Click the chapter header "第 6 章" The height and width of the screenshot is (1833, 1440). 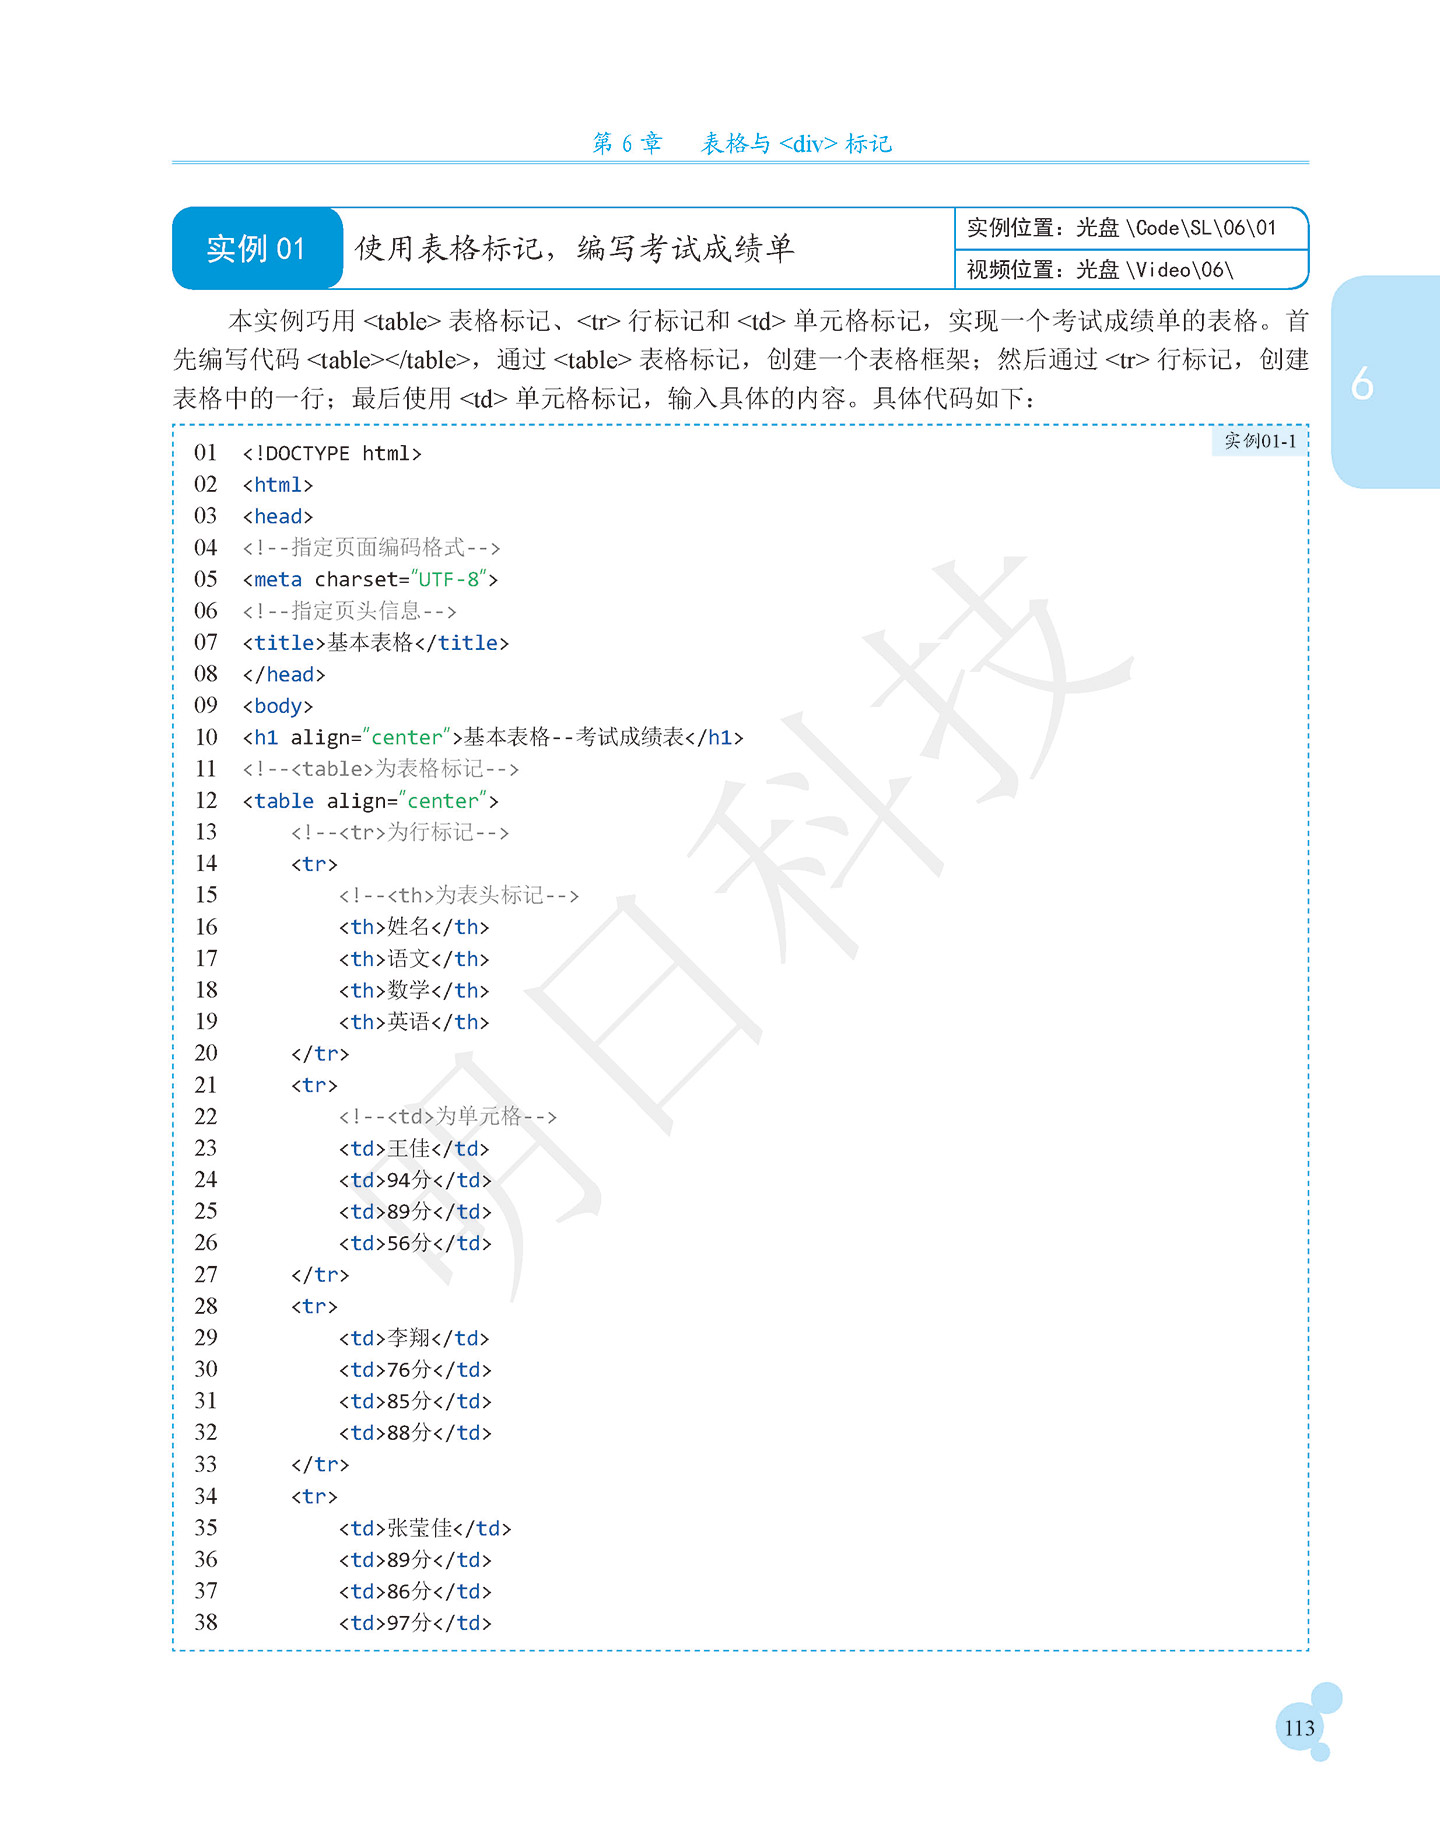pyautogui.click(x=627, y=144)
